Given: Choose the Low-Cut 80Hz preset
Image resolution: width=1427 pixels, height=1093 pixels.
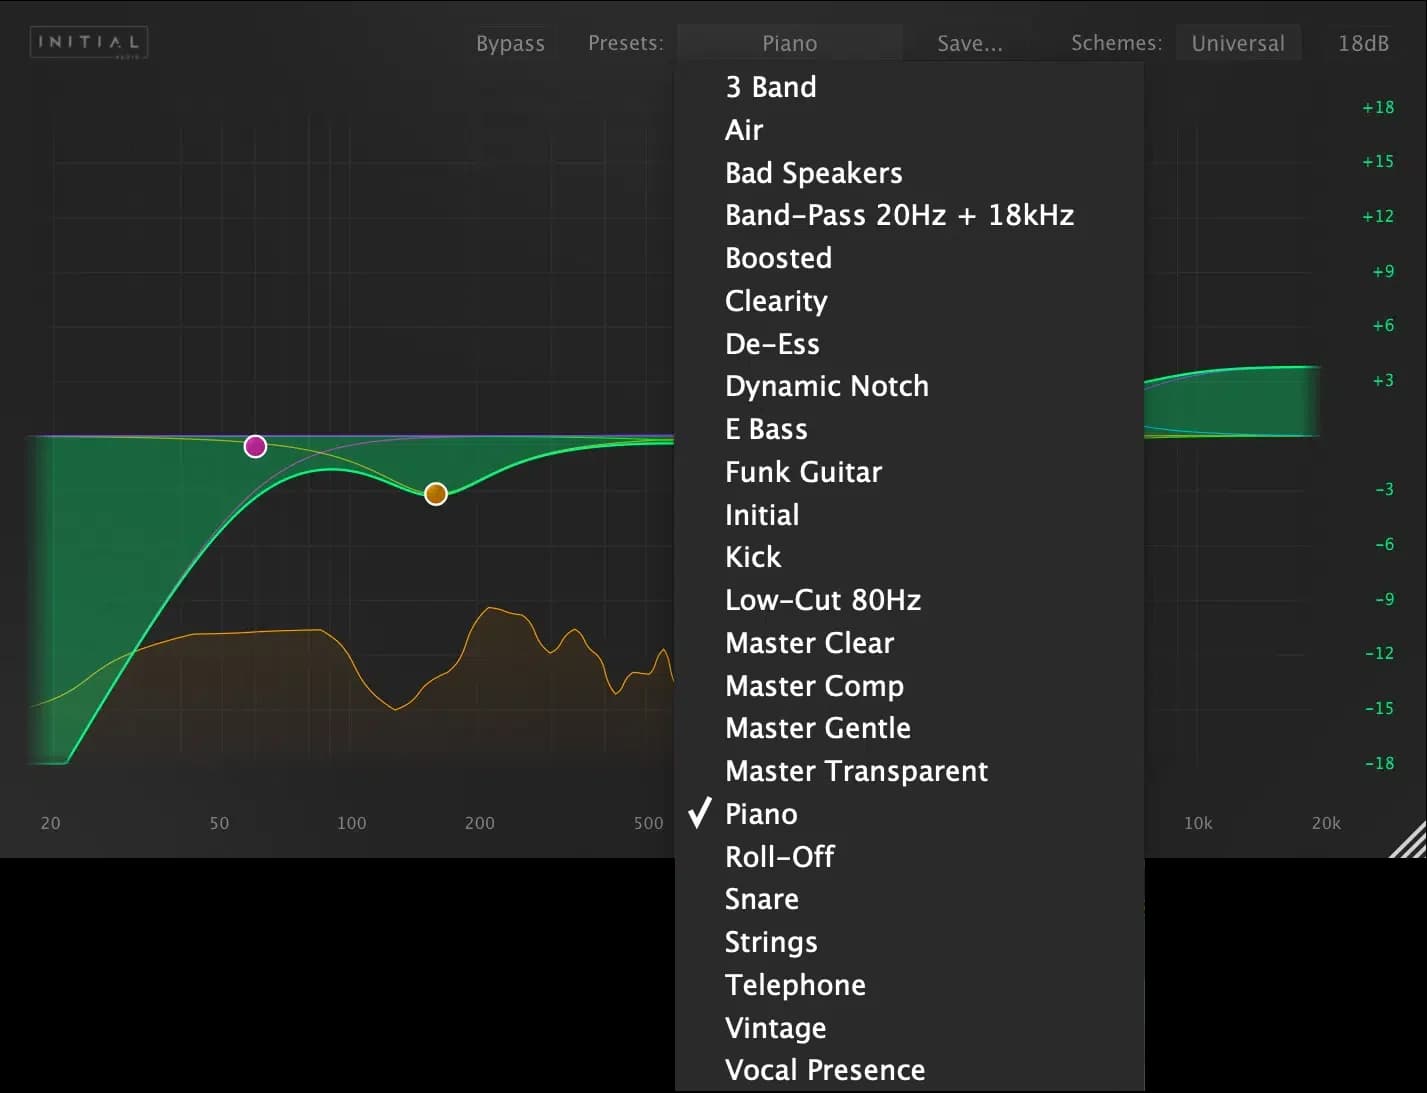Looking at the screenshot, I should point(823,600).
